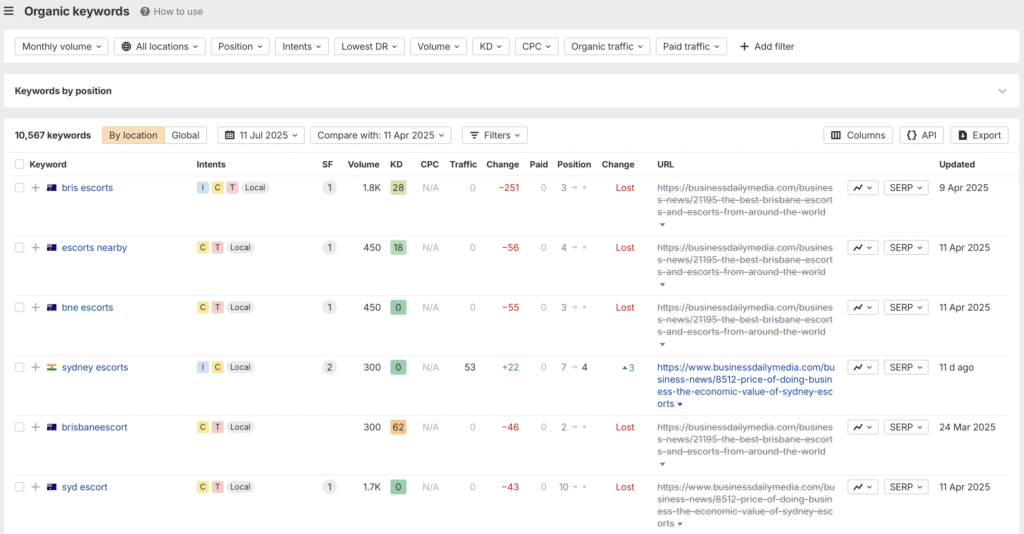Select the By location tab

(x=133, y=135)
